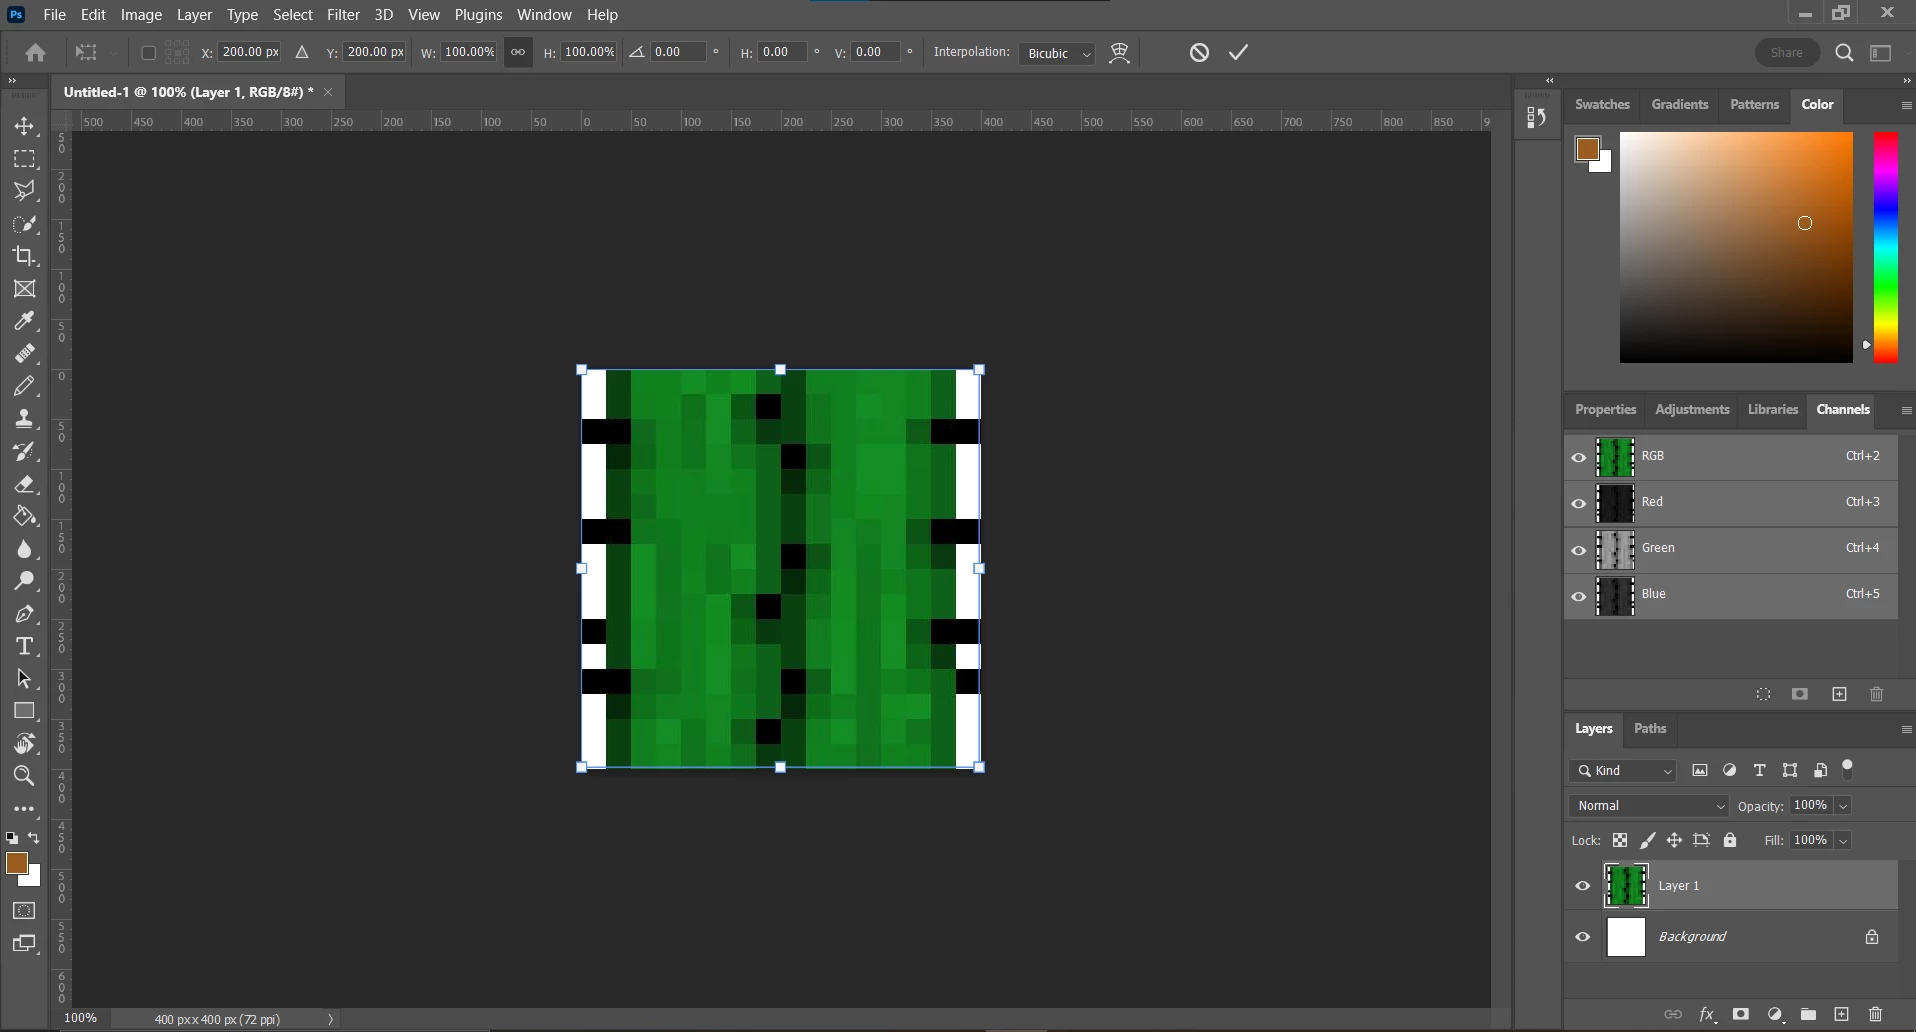This screenshot has width=1916, height=1032.
Task: Switch to the Swatches tab
Action: pos(1602,104)
